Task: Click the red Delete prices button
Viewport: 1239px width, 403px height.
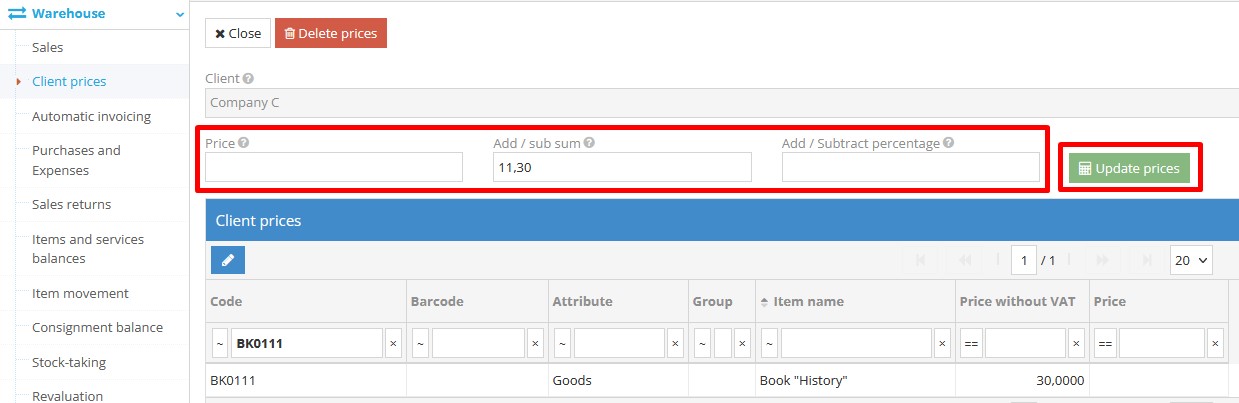Action: [x=330, y=33]
